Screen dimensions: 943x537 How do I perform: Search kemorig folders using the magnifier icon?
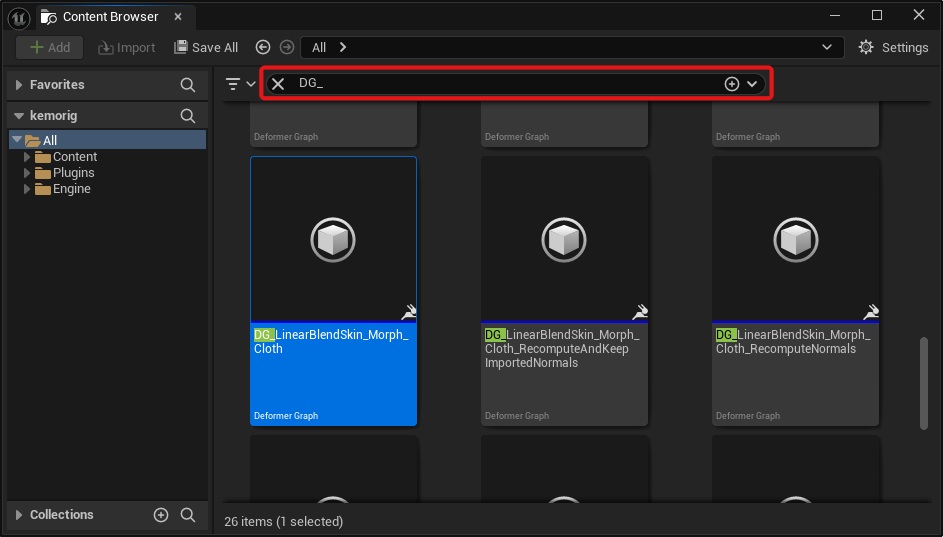tap(187, 116)
